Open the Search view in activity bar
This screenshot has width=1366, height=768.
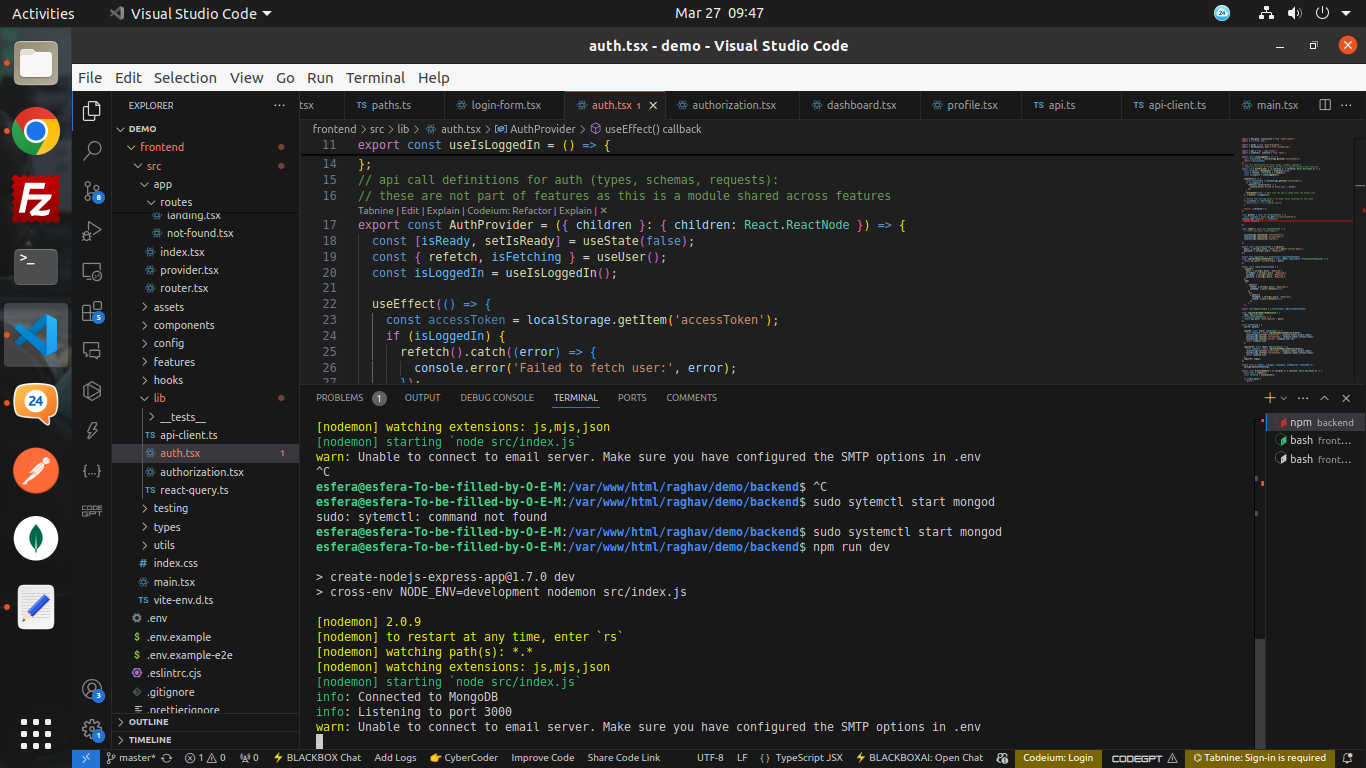[92, 151]
